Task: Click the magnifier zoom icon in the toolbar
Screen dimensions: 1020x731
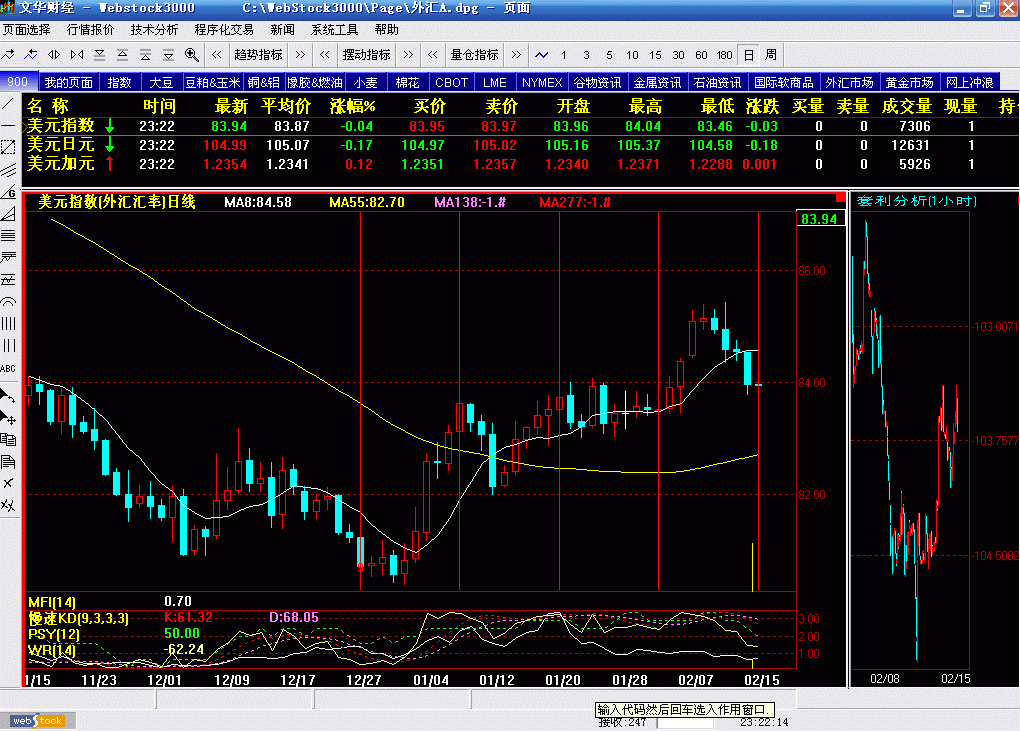Action: [191, 55]
